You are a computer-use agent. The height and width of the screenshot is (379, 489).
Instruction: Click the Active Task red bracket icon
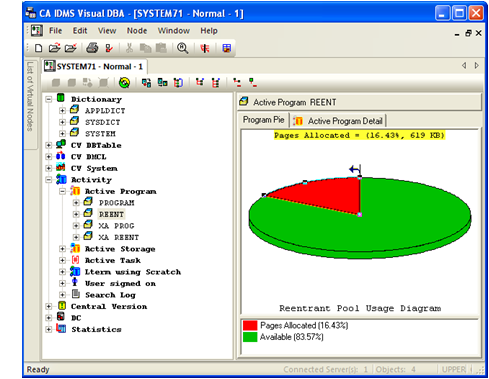click(x=75, y=260)
